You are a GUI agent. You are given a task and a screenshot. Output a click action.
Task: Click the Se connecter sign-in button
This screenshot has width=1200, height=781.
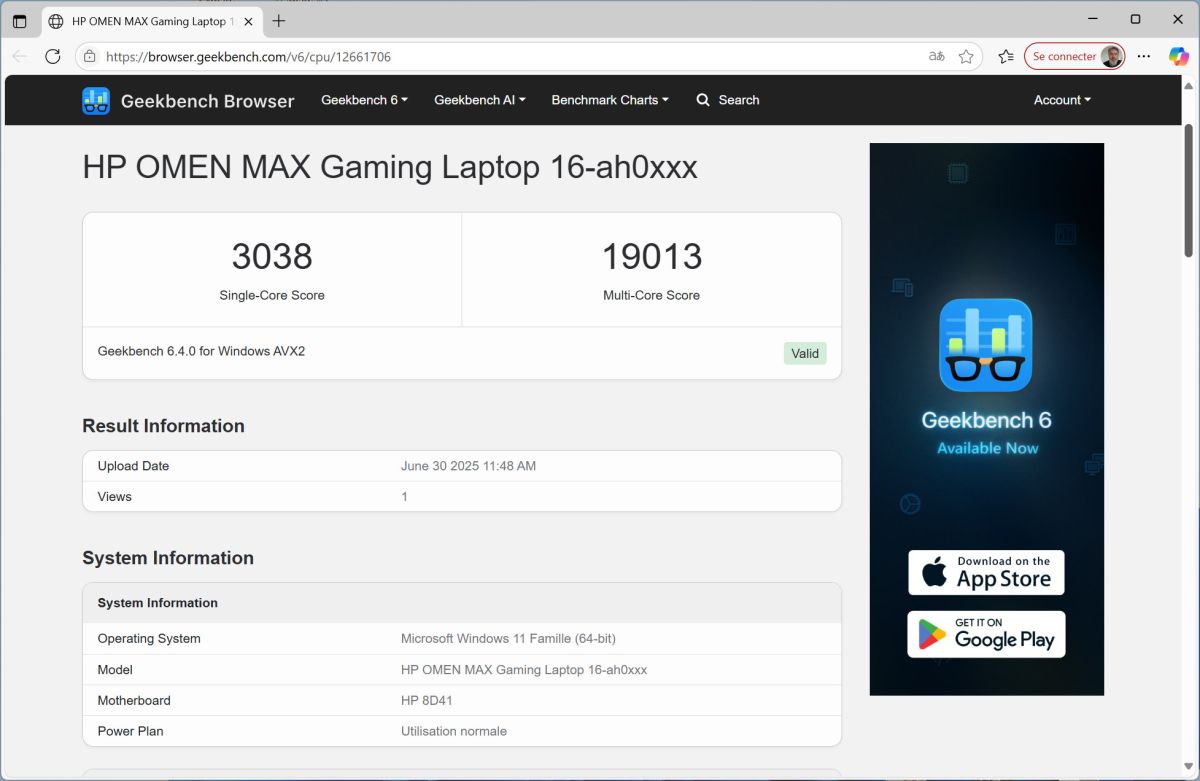[x=1074, y=57]
